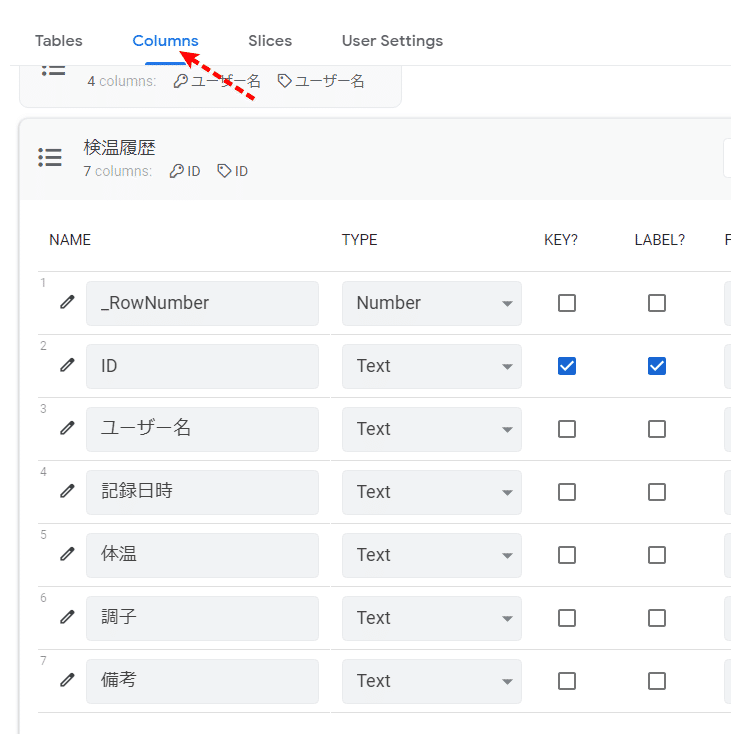Image resolution: width=731 pixels, height=734 pixels.
Task: Open the edit pencil for ユーザー名 column
Action: (x=67, y=428)
